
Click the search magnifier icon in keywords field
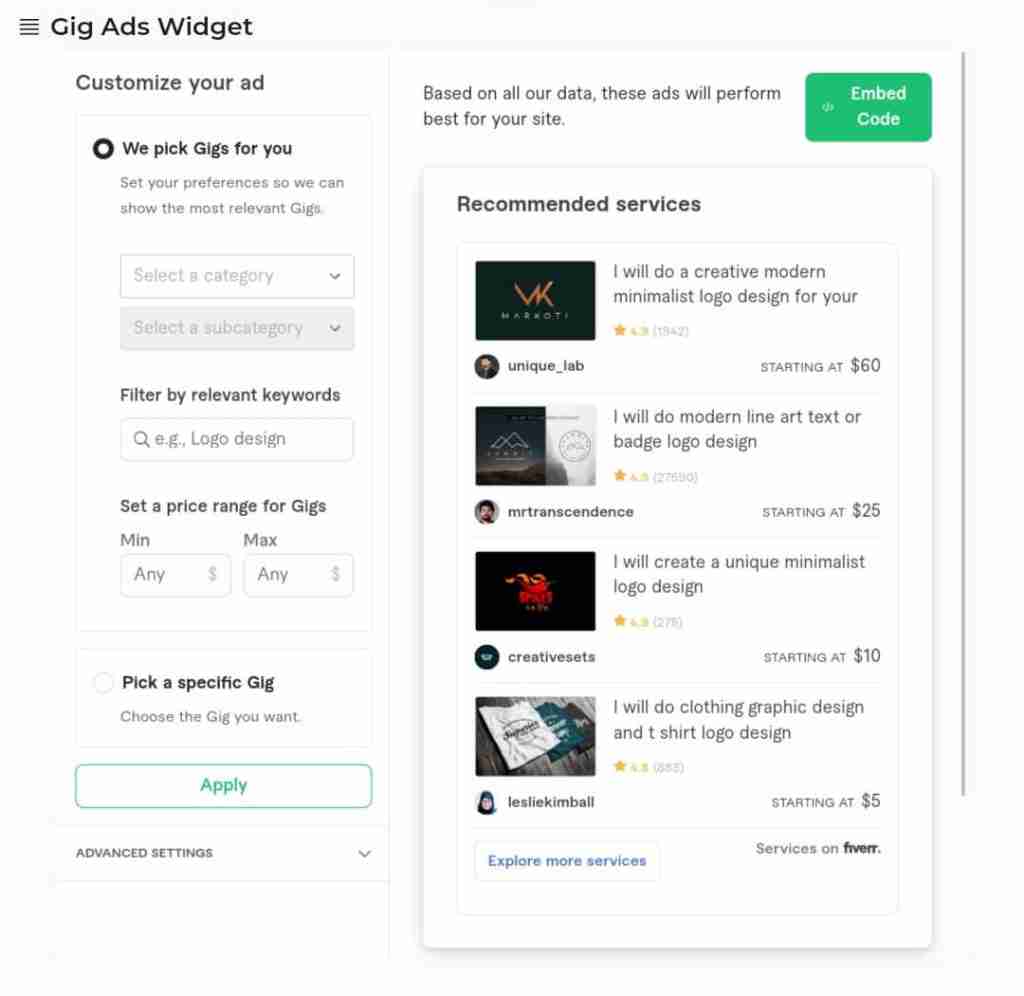141,439
